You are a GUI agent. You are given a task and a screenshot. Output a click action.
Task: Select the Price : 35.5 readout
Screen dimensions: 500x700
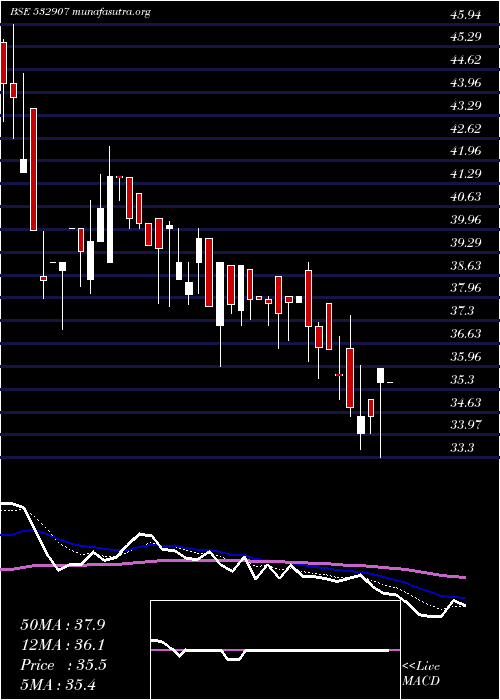pos(63,665)
